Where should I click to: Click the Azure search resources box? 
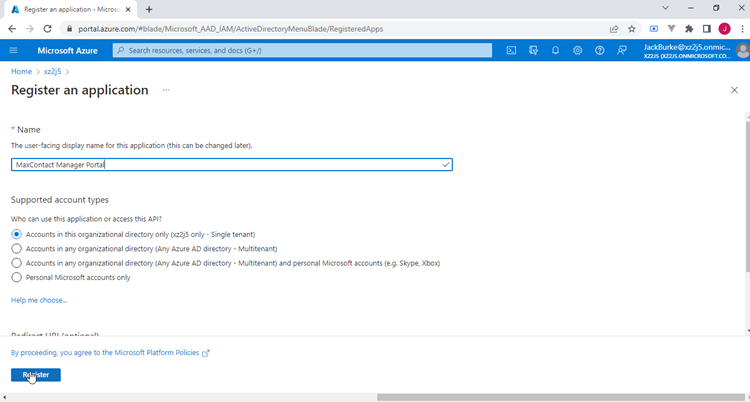point(302,50)
